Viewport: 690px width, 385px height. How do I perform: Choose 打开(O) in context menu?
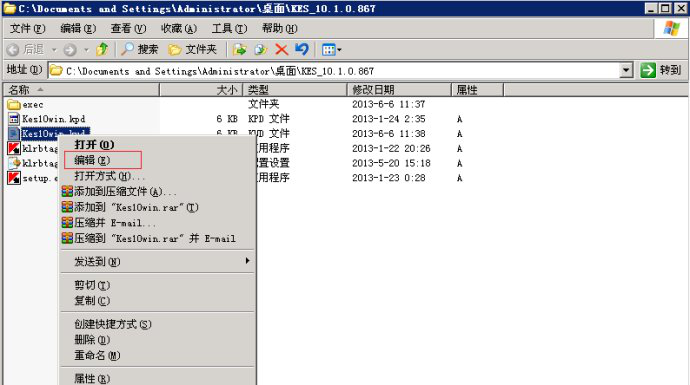tap(157, 145)
